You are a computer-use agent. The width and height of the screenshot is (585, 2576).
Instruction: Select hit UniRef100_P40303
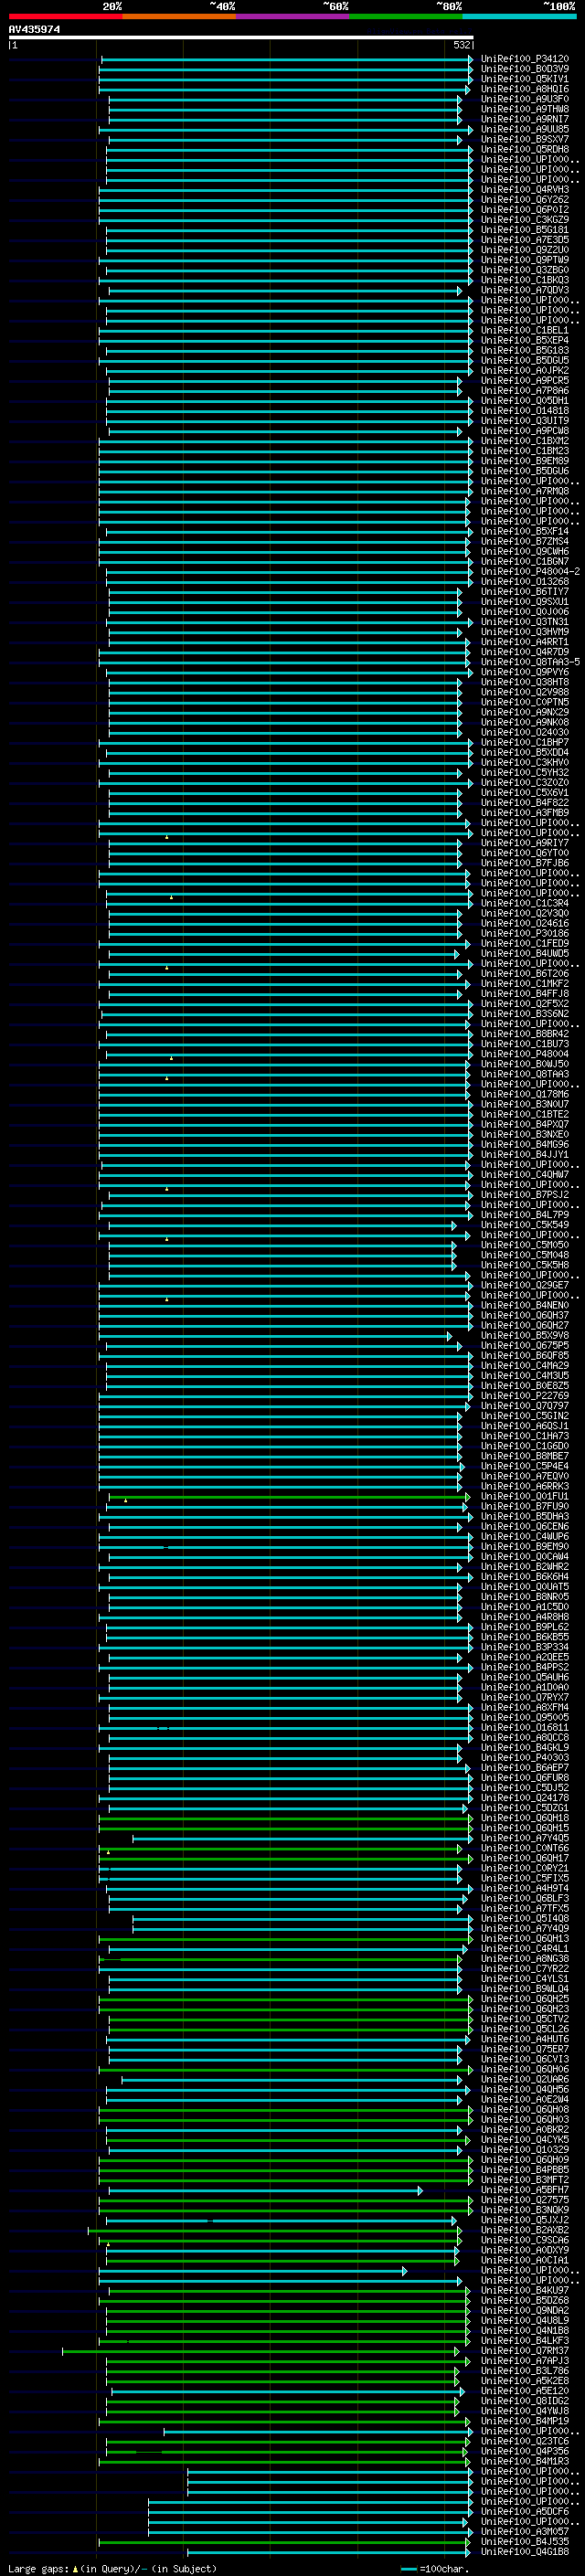click(x=524, y=1757)
